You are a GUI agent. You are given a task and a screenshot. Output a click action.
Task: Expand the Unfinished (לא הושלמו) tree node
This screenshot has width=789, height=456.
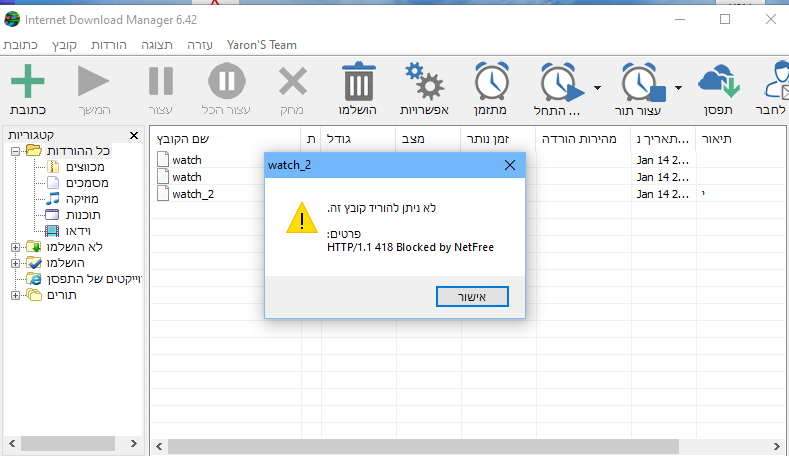pos(16,247)
